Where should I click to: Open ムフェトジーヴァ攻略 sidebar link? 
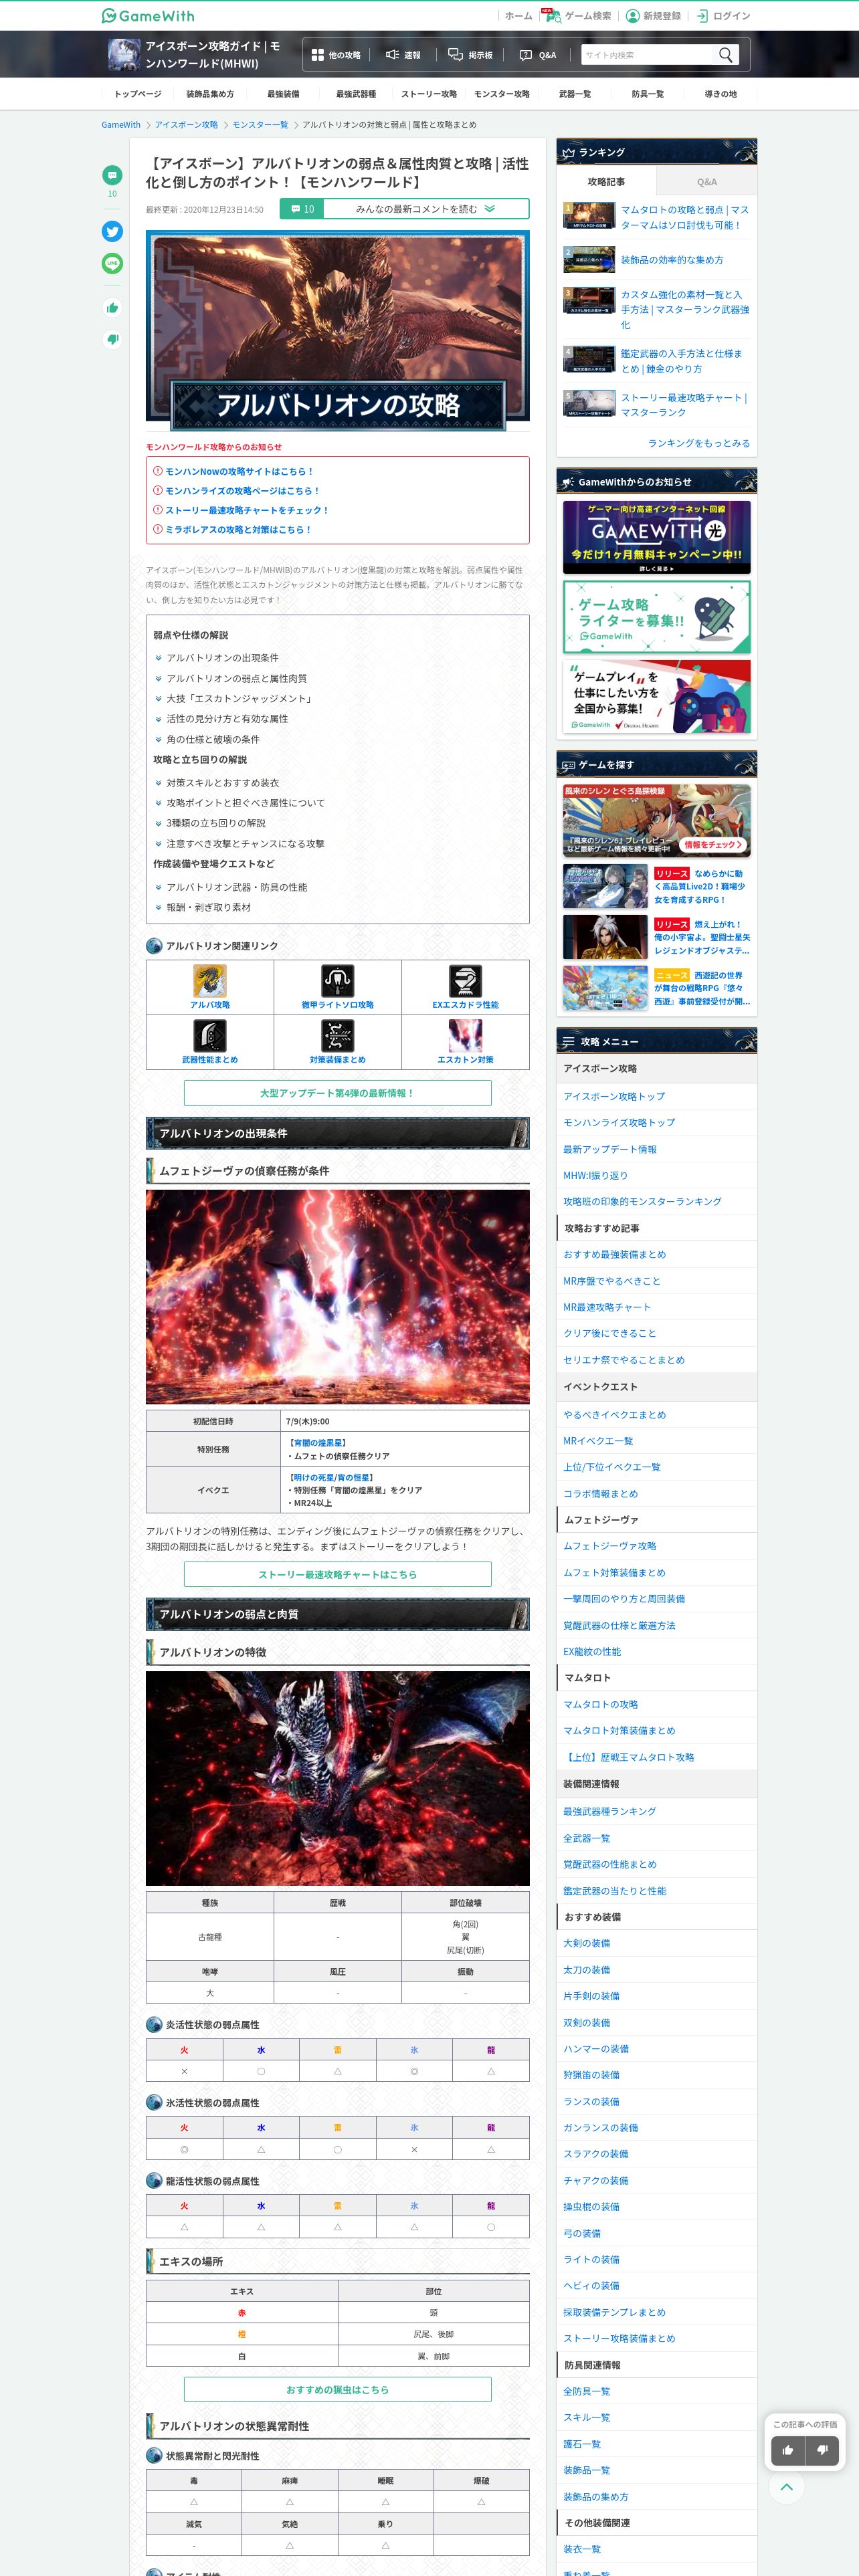pyautogui.click(x=609, y=1546)
